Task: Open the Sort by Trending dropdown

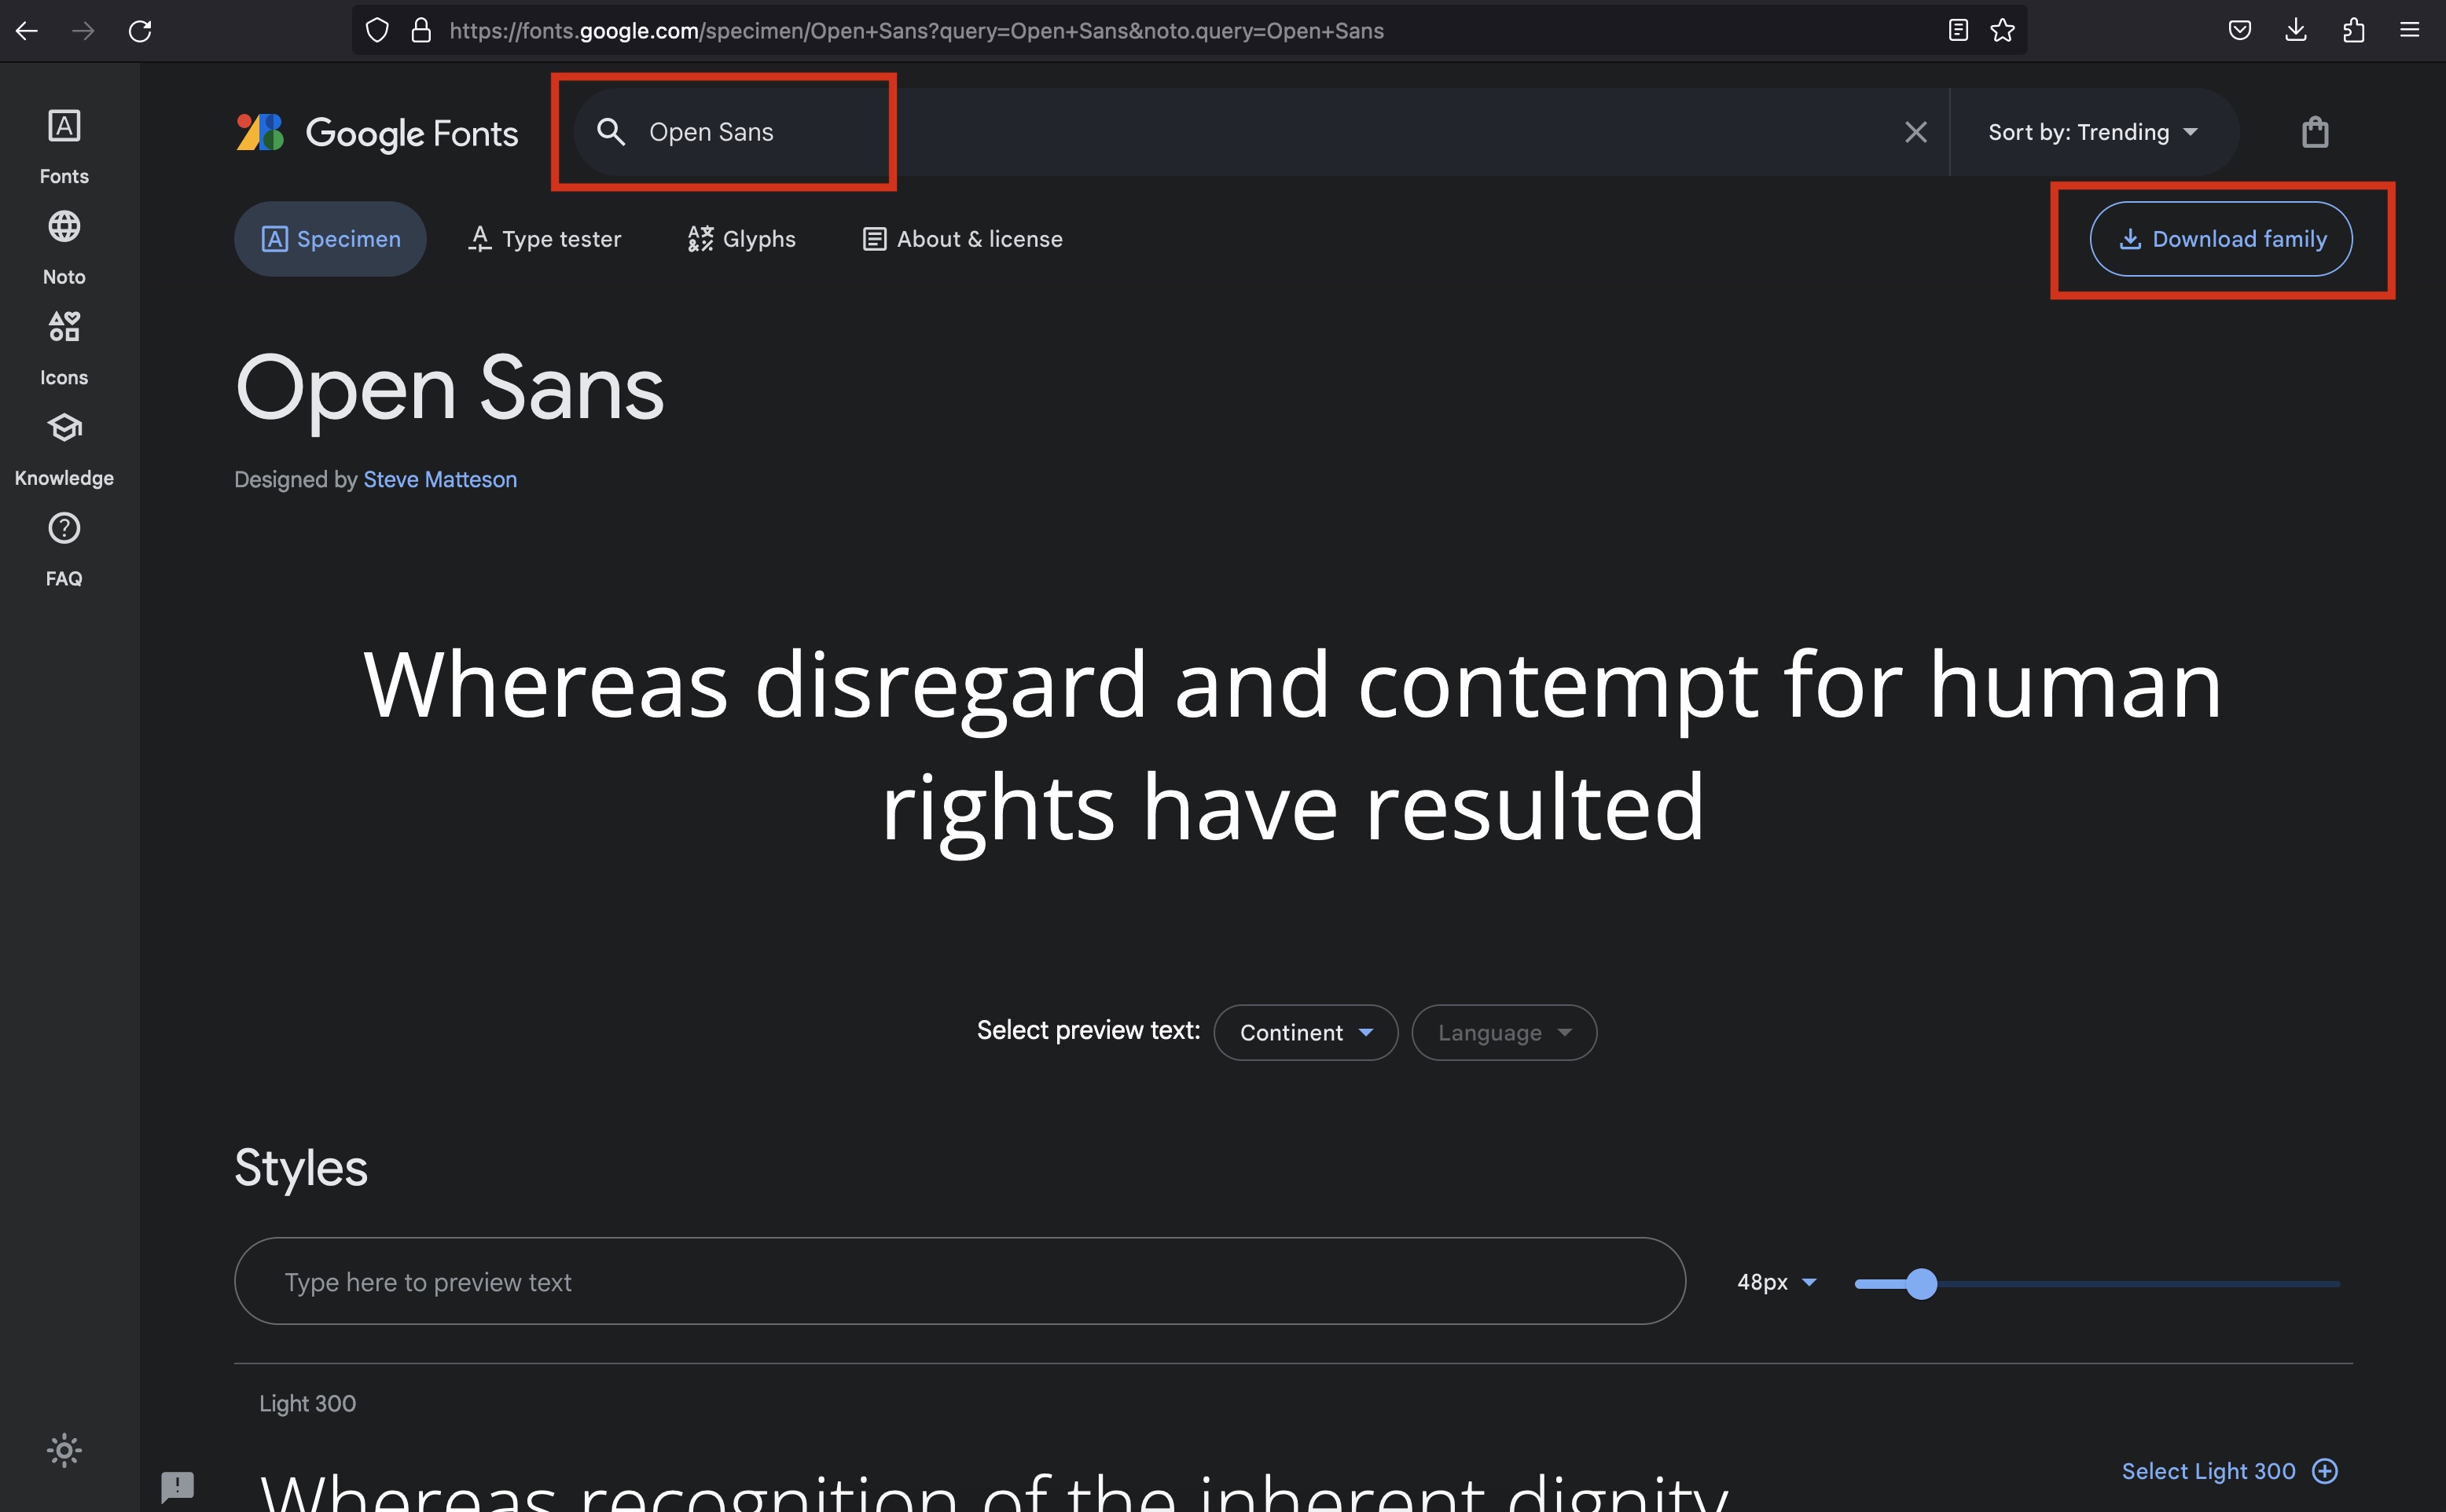Action: [x=2093, y=132]
